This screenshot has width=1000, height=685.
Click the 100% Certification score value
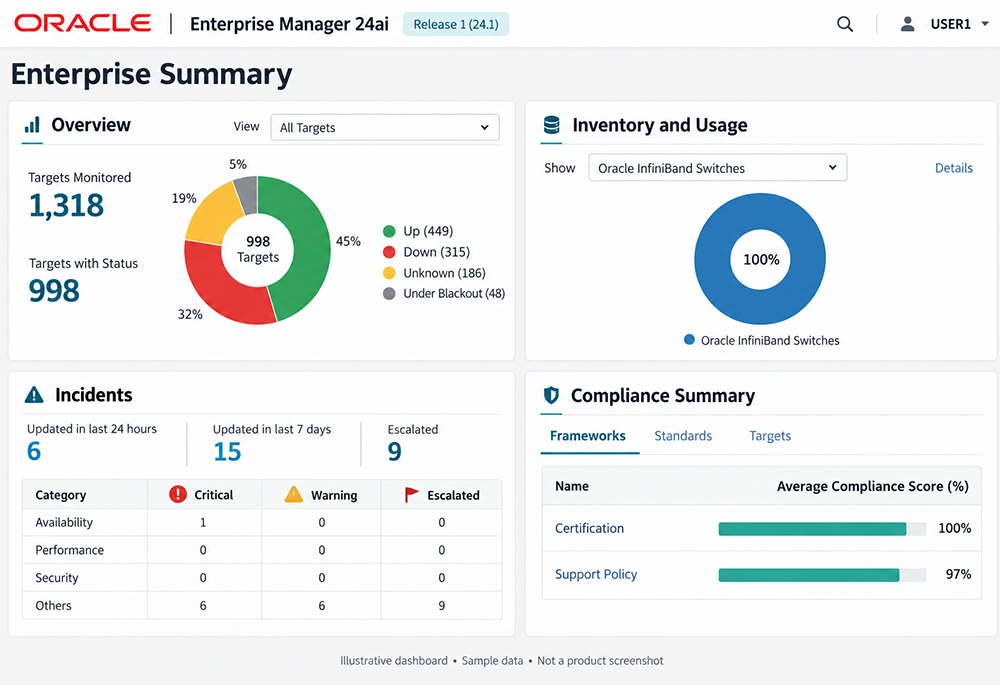[x=954, y=528]
